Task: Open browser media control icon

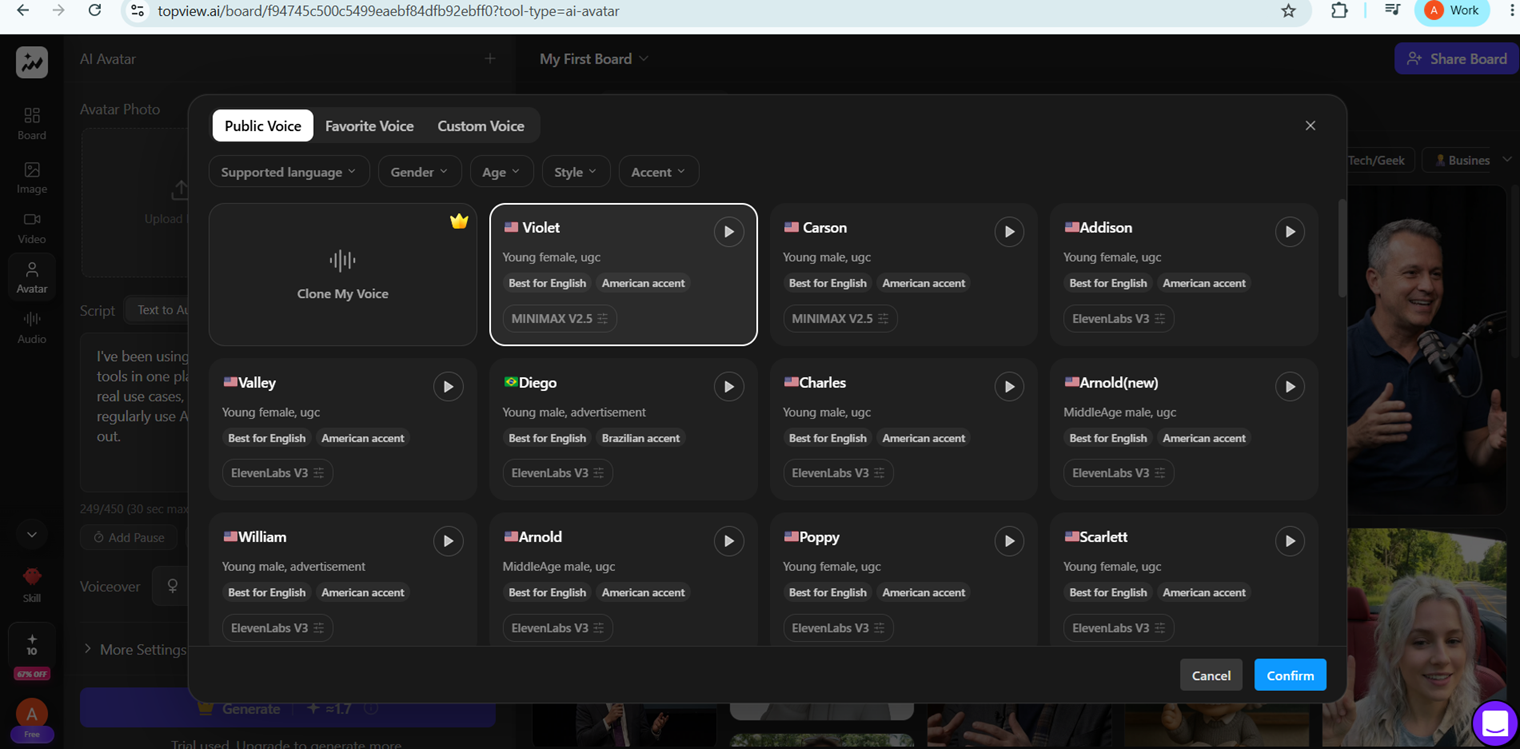Action: pos(1392,10)
